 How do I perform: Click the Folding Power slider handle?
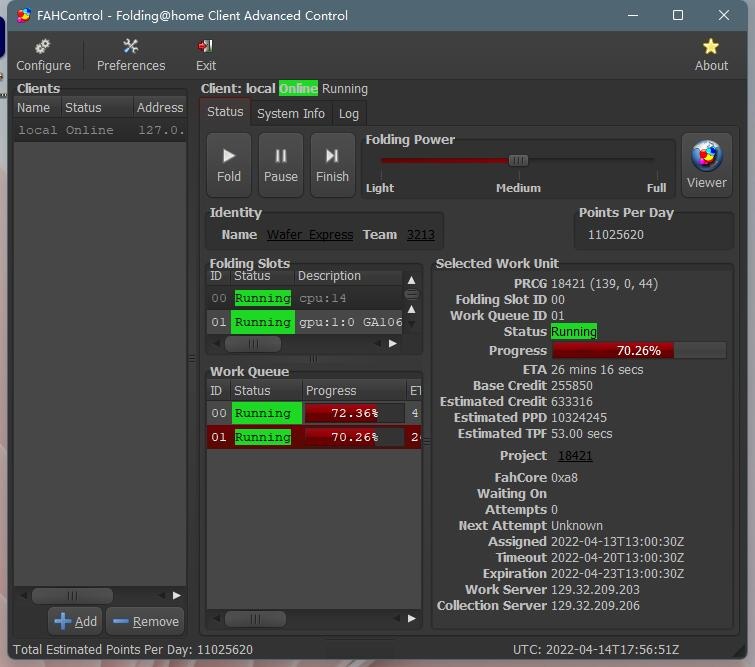pos(518,160)
